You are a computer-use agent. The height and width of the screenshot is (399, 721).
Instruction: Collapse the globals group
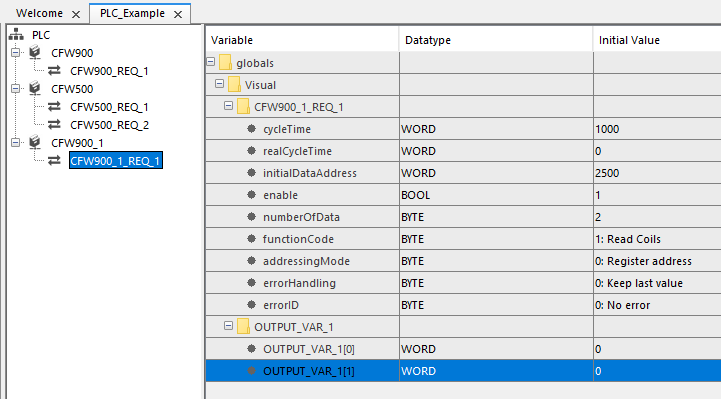coord(211,62)
